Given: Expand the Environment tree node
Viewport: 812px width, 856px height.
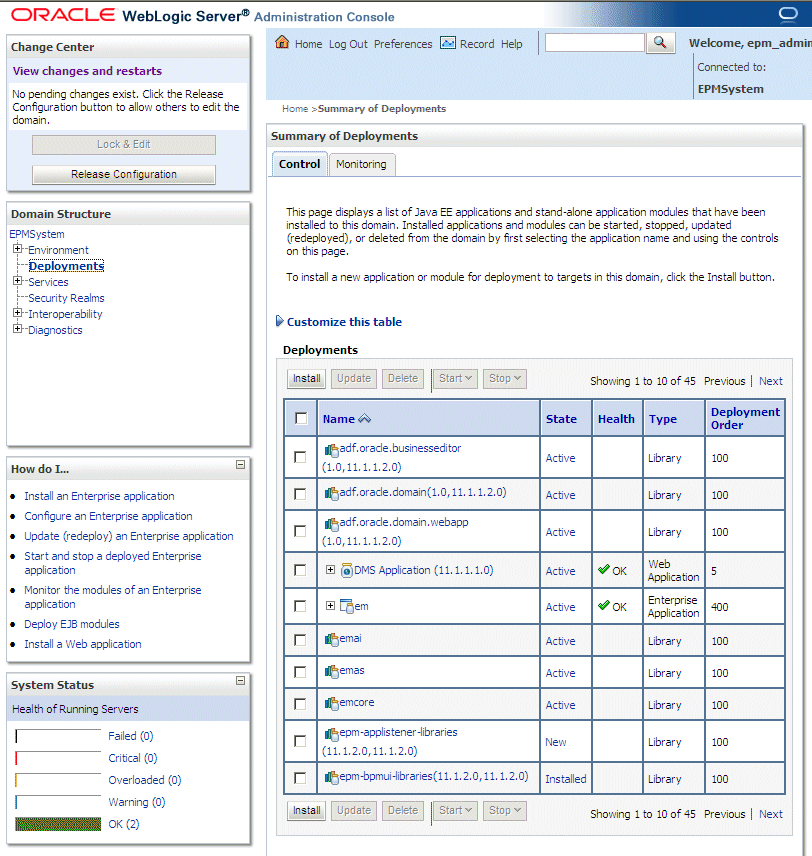Looking at the screenshot, I should point(17,249).
